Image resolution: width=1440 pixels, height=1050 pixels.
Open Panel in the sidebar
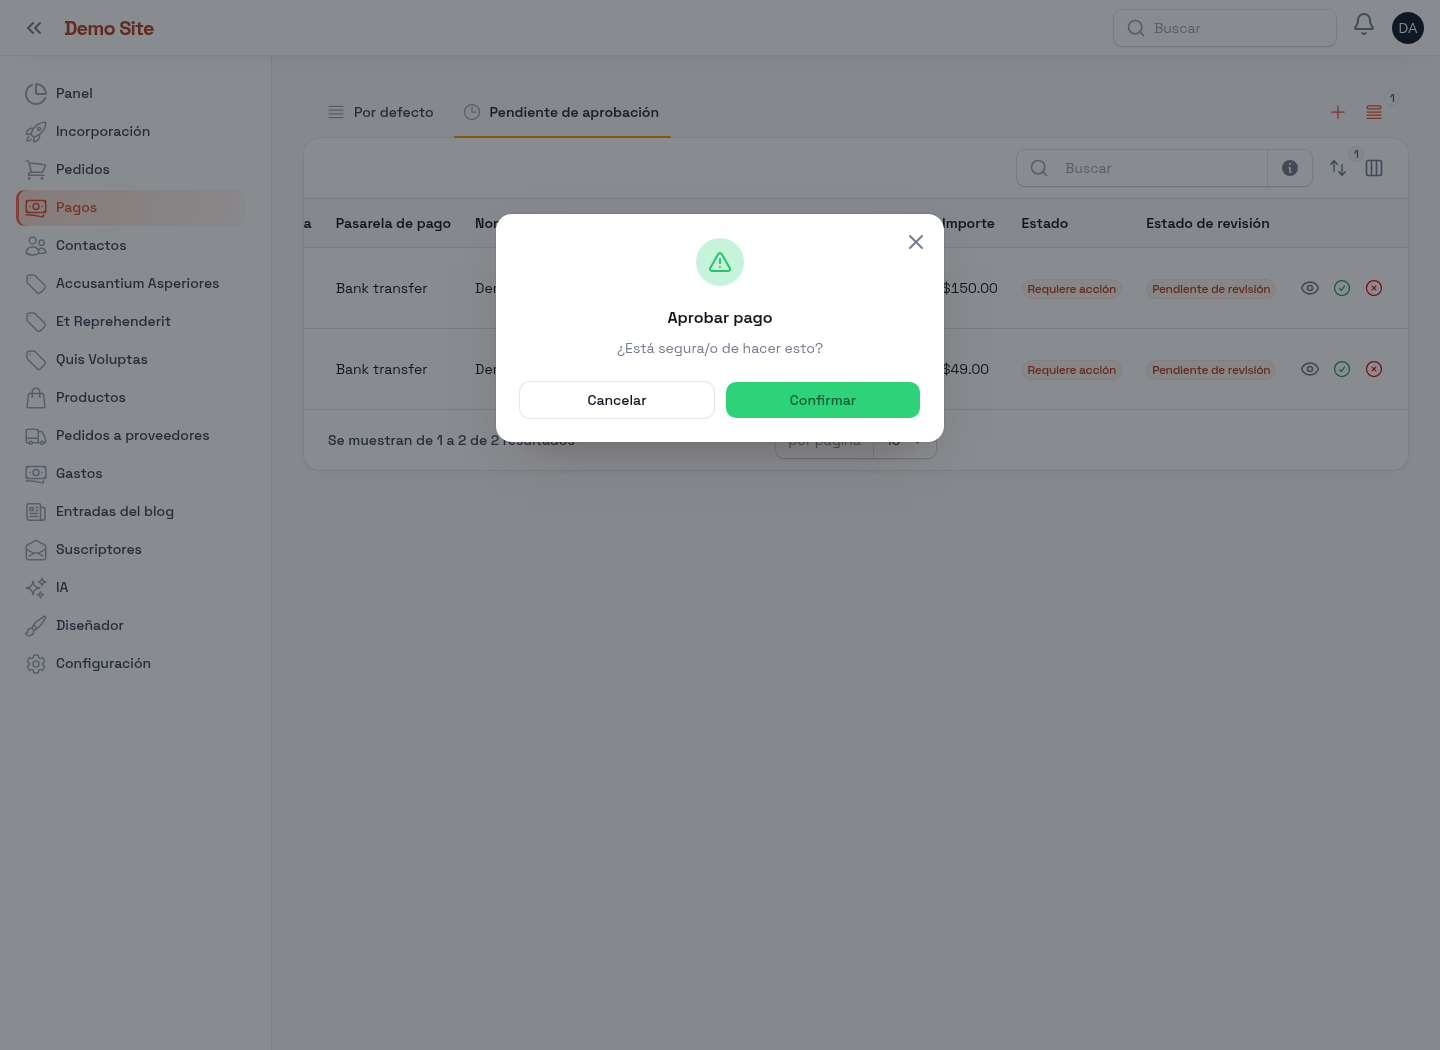click(x=130, y=93)
